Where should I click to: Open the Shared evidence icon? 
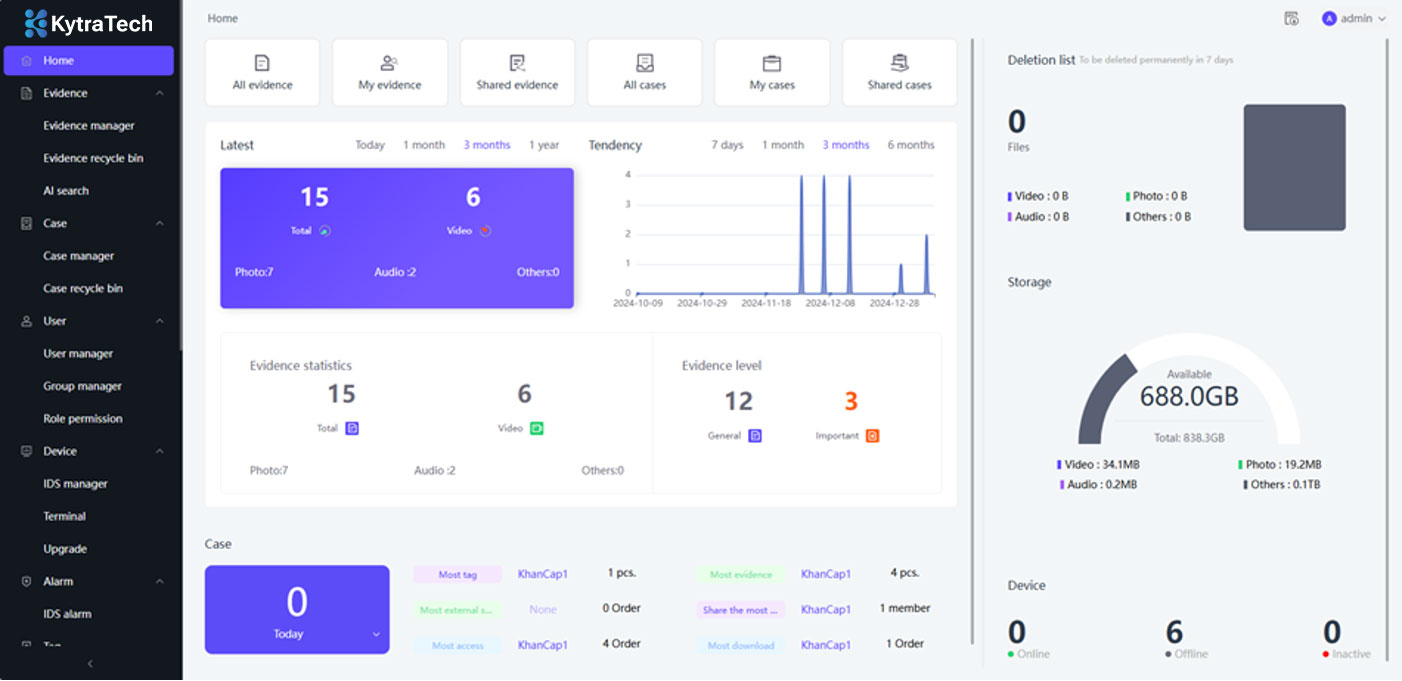point(517,64)
